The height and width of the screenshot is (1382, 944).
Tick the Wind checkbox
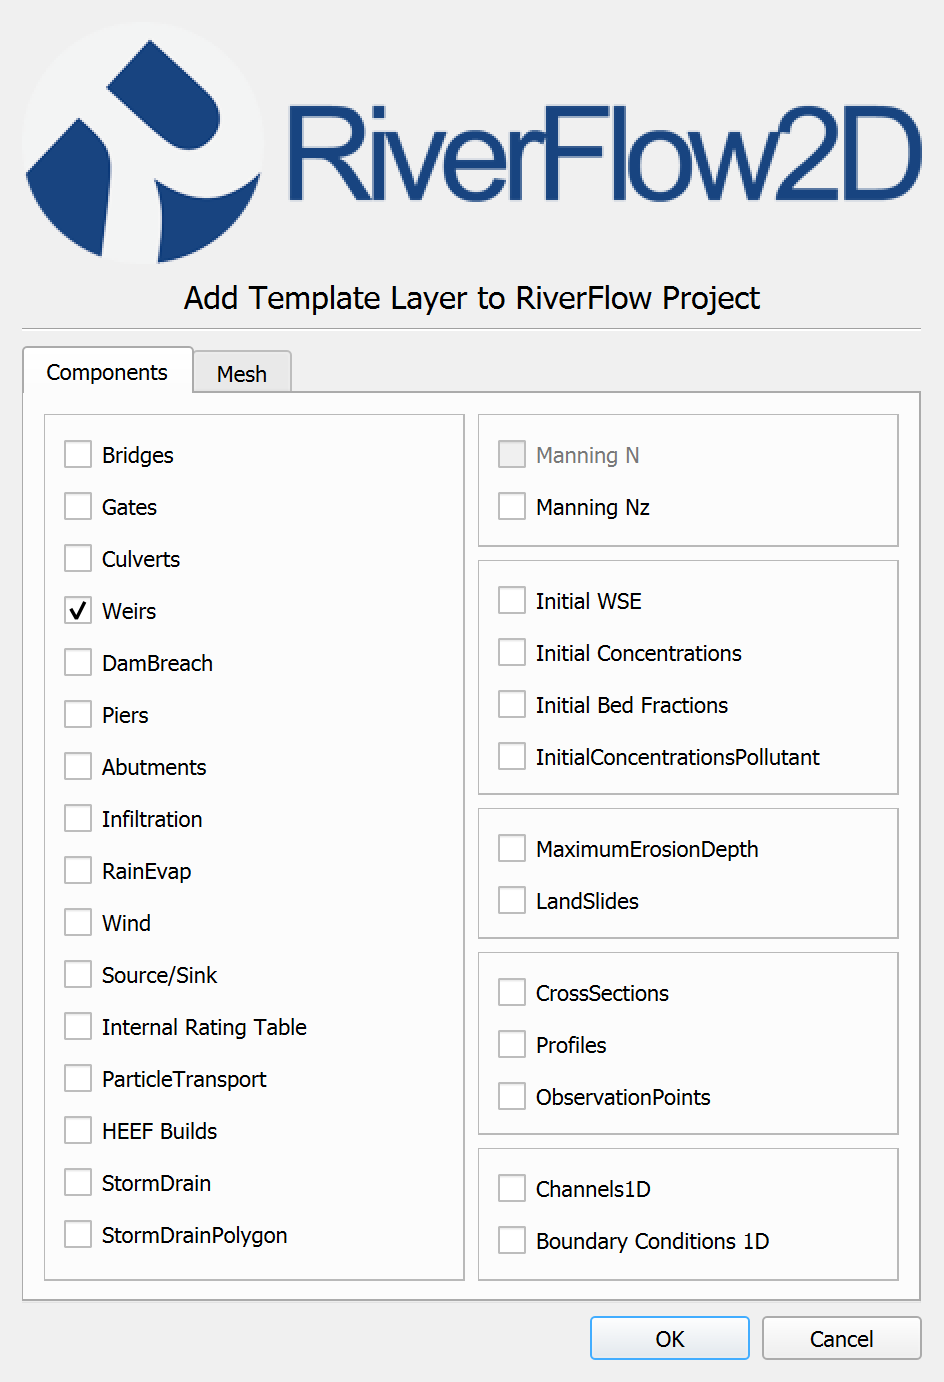click(78, 923)
